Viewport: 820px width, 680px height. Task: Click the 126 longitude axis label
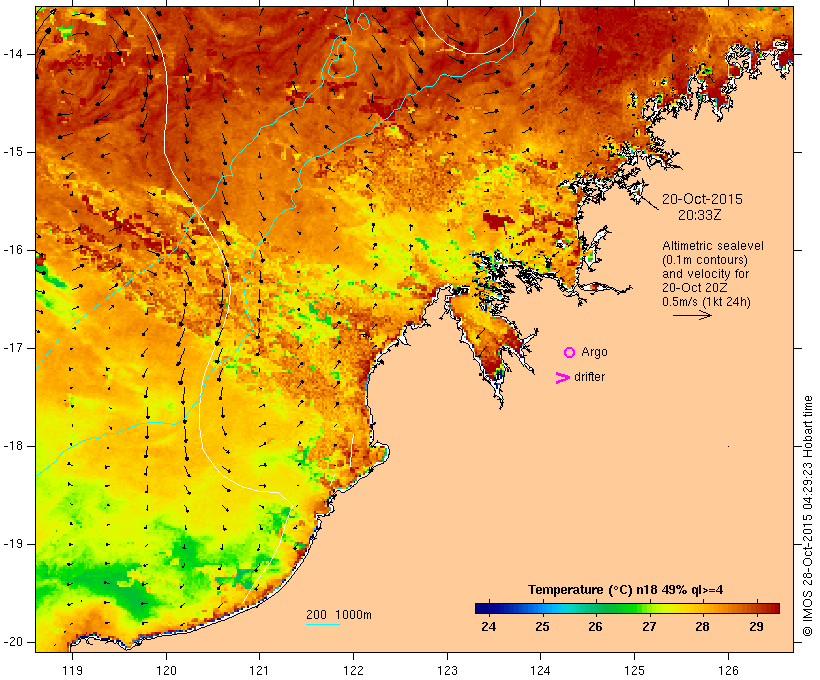pyautogui.click(x=728, y=670)
